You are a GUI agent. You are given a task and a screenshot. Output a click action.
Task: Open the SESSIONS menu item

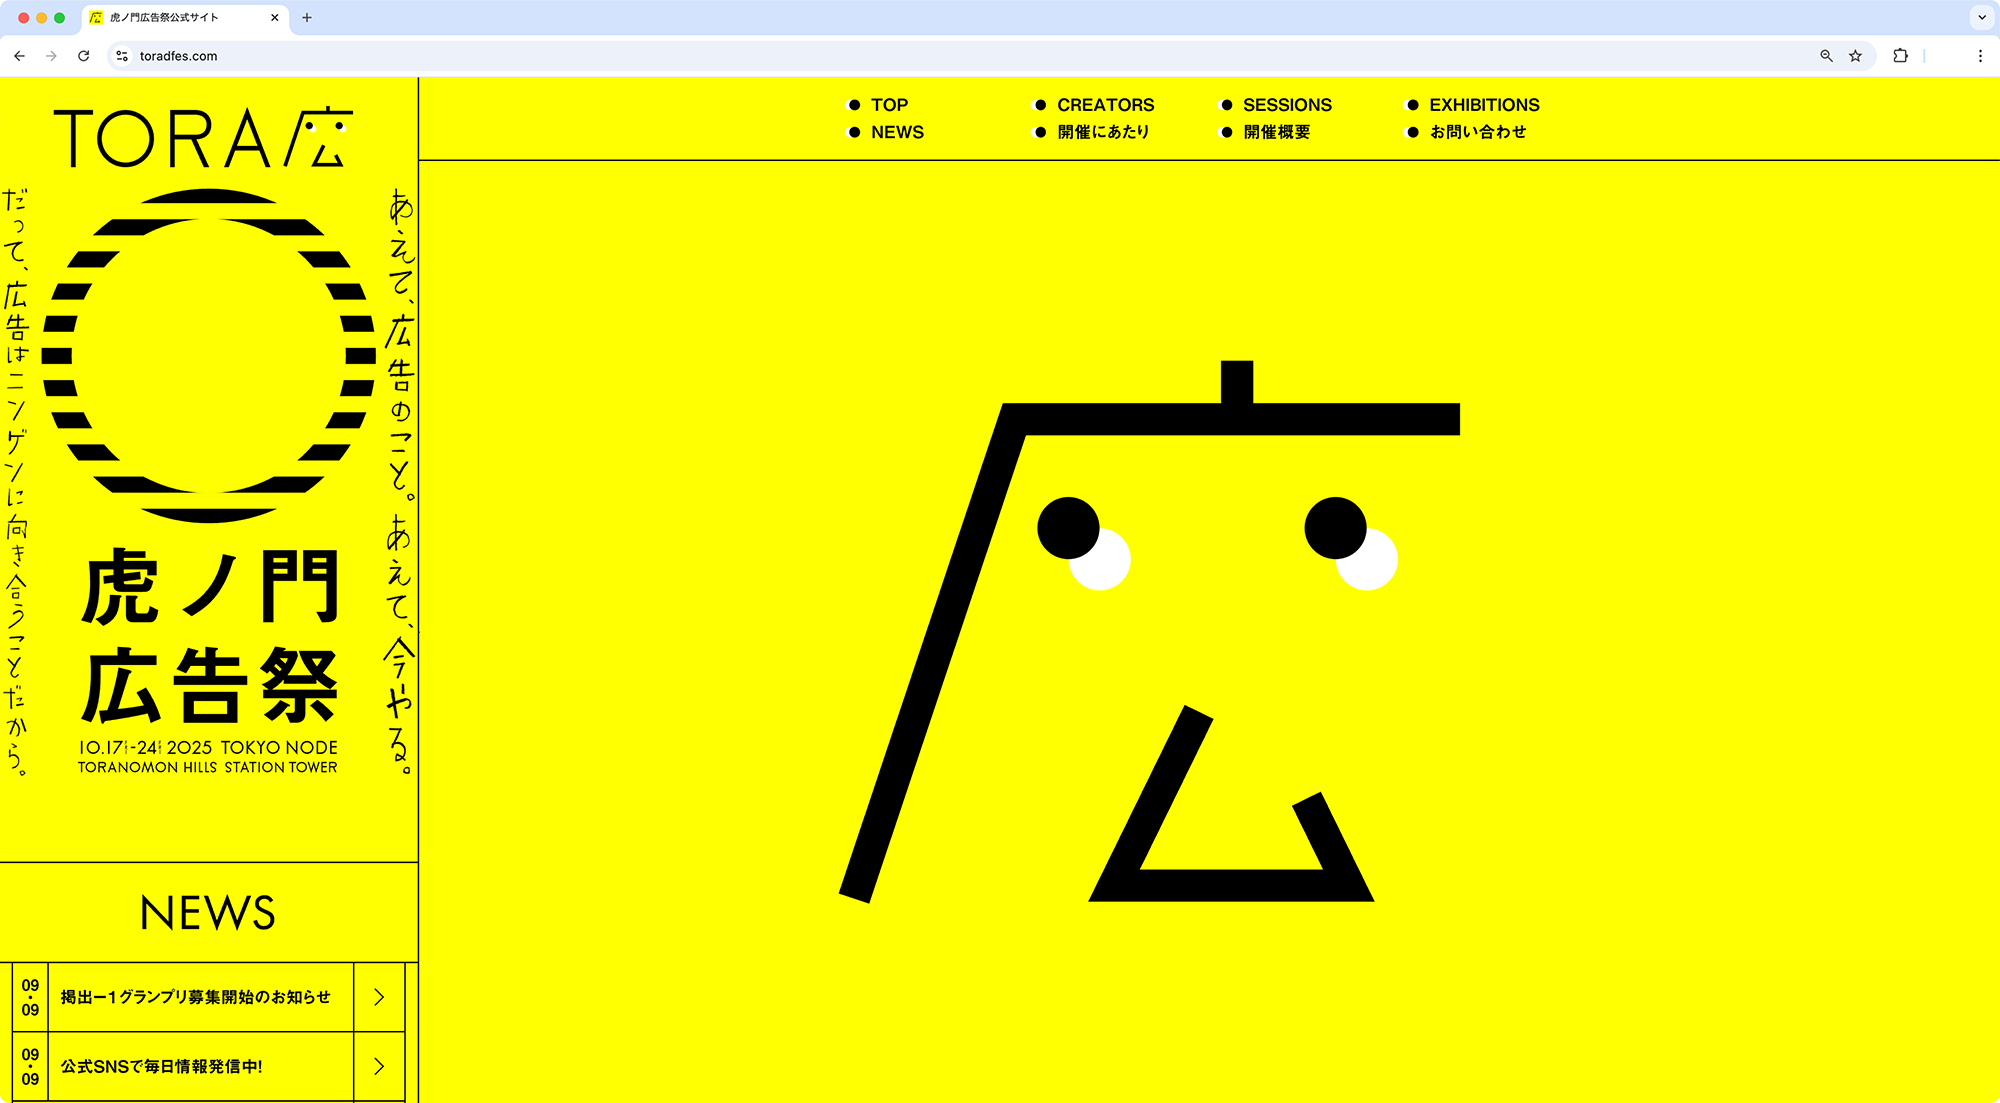(1286, 105)
